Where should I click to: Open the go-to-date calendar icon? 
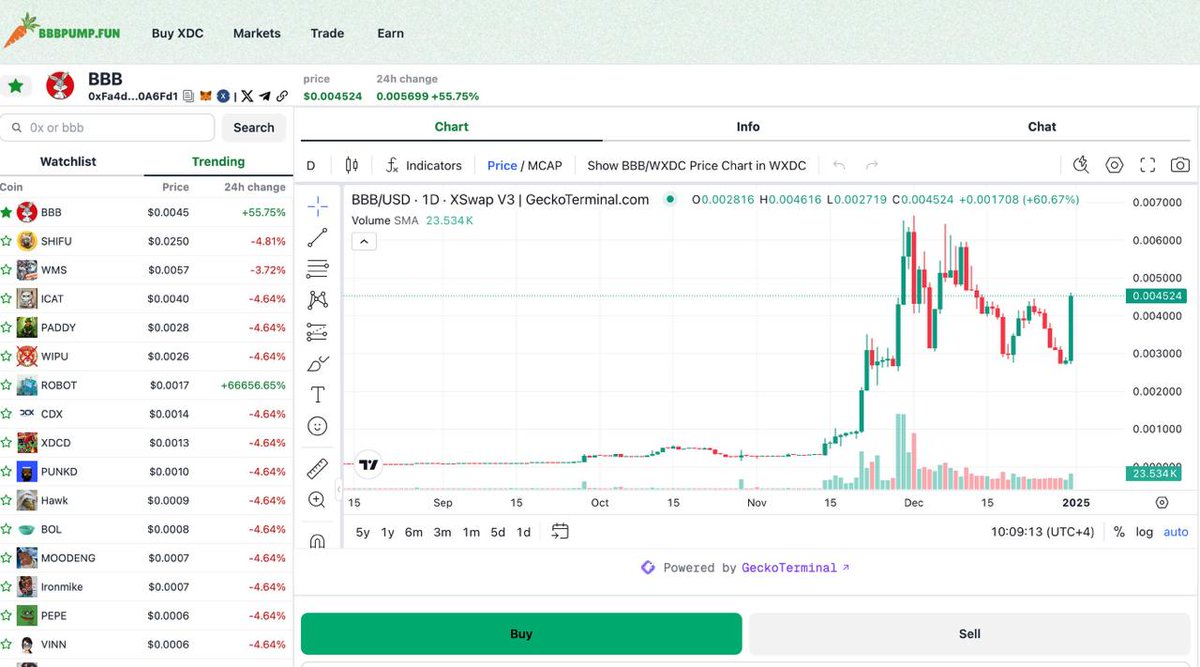560,532
